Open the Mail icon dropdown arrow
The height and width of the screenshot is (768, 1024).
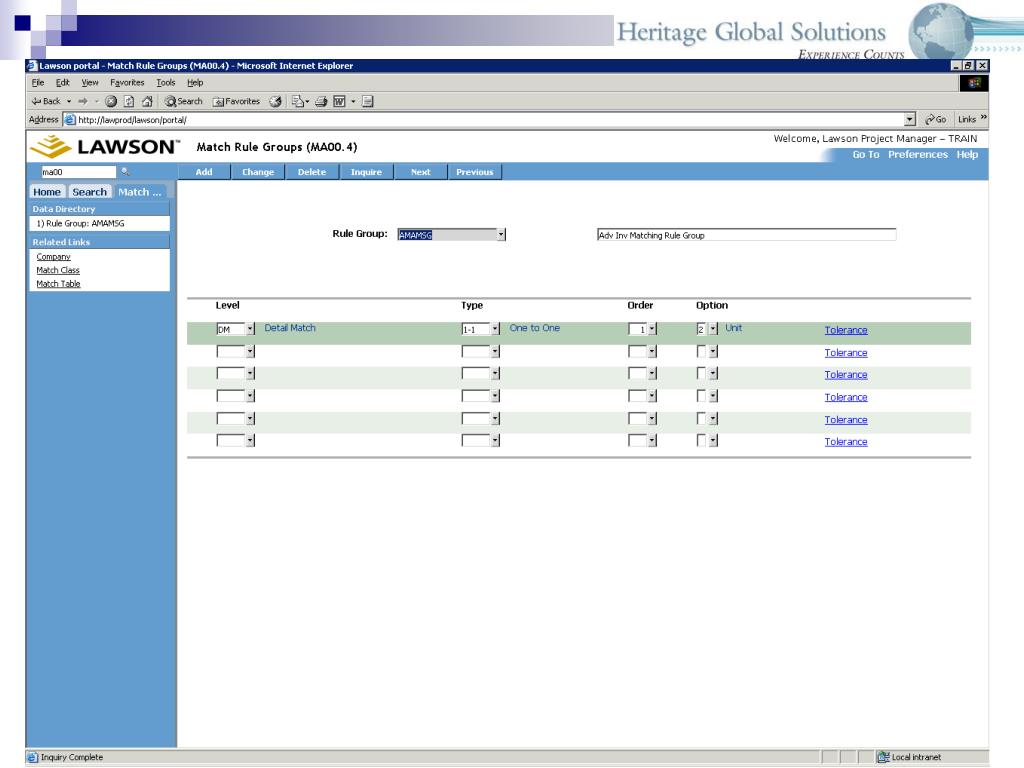tap(307, 101)
